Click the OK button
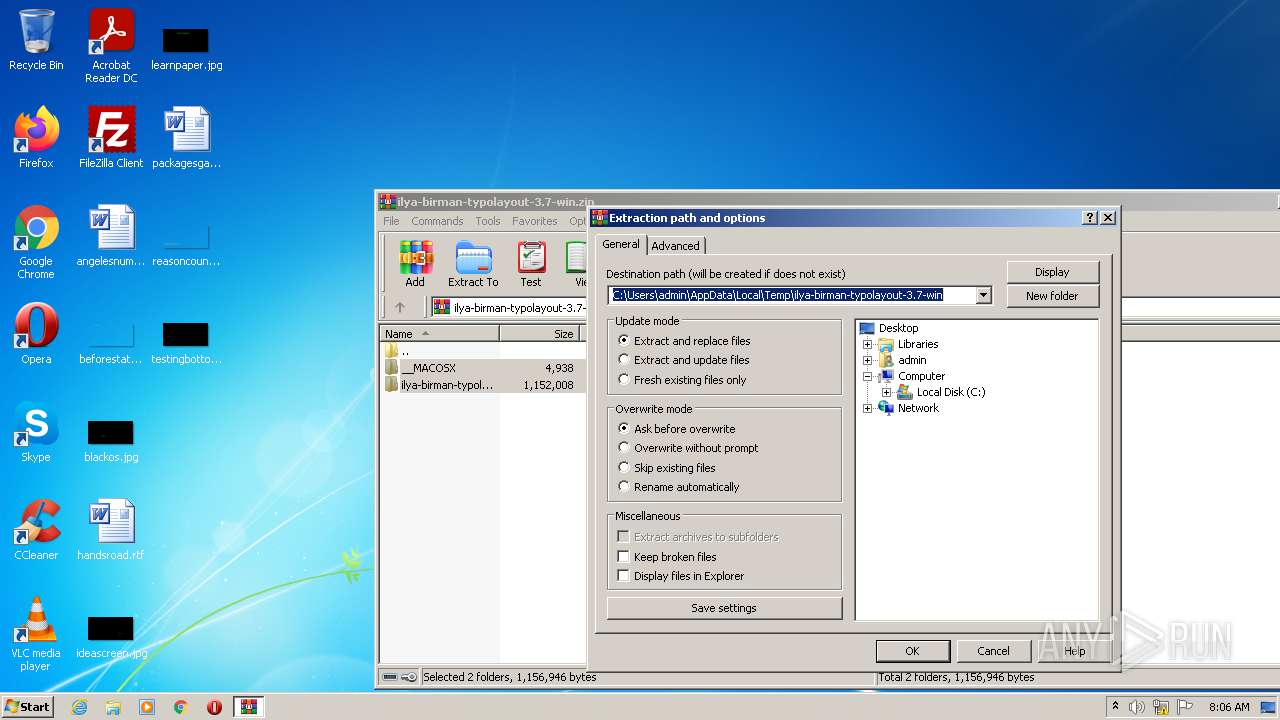 (x=912, y=651)
